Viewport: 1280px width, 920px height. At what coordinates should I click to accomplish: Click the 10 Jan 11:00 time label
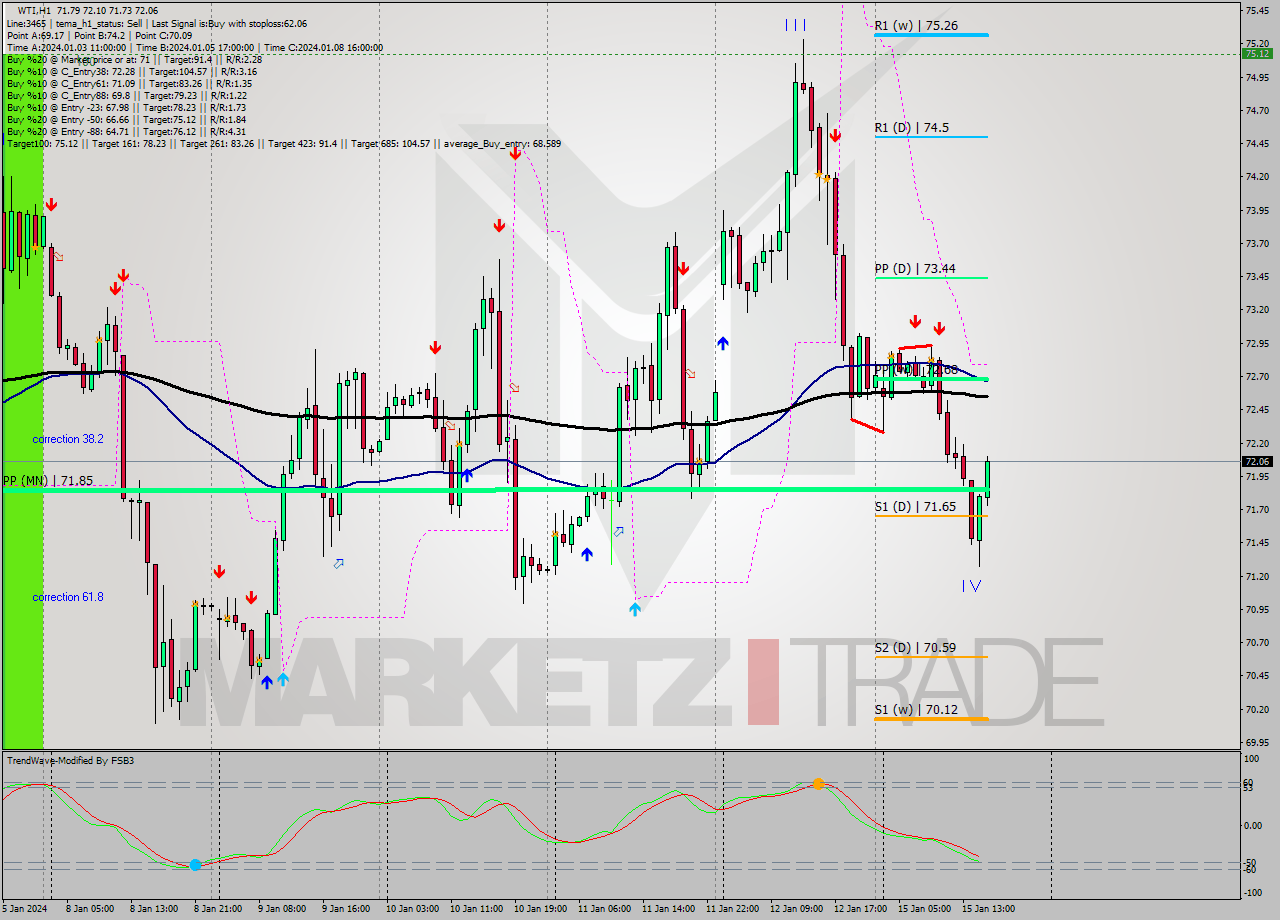pos(476,909)
